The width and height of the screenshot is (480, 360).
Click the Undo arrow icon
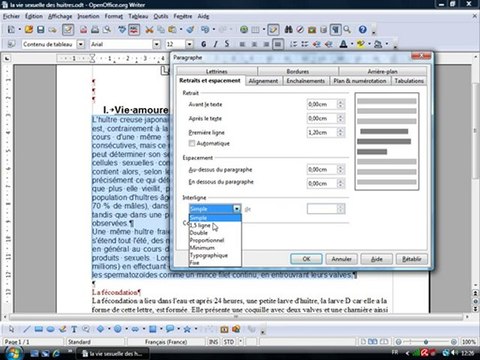click(205, 29)
